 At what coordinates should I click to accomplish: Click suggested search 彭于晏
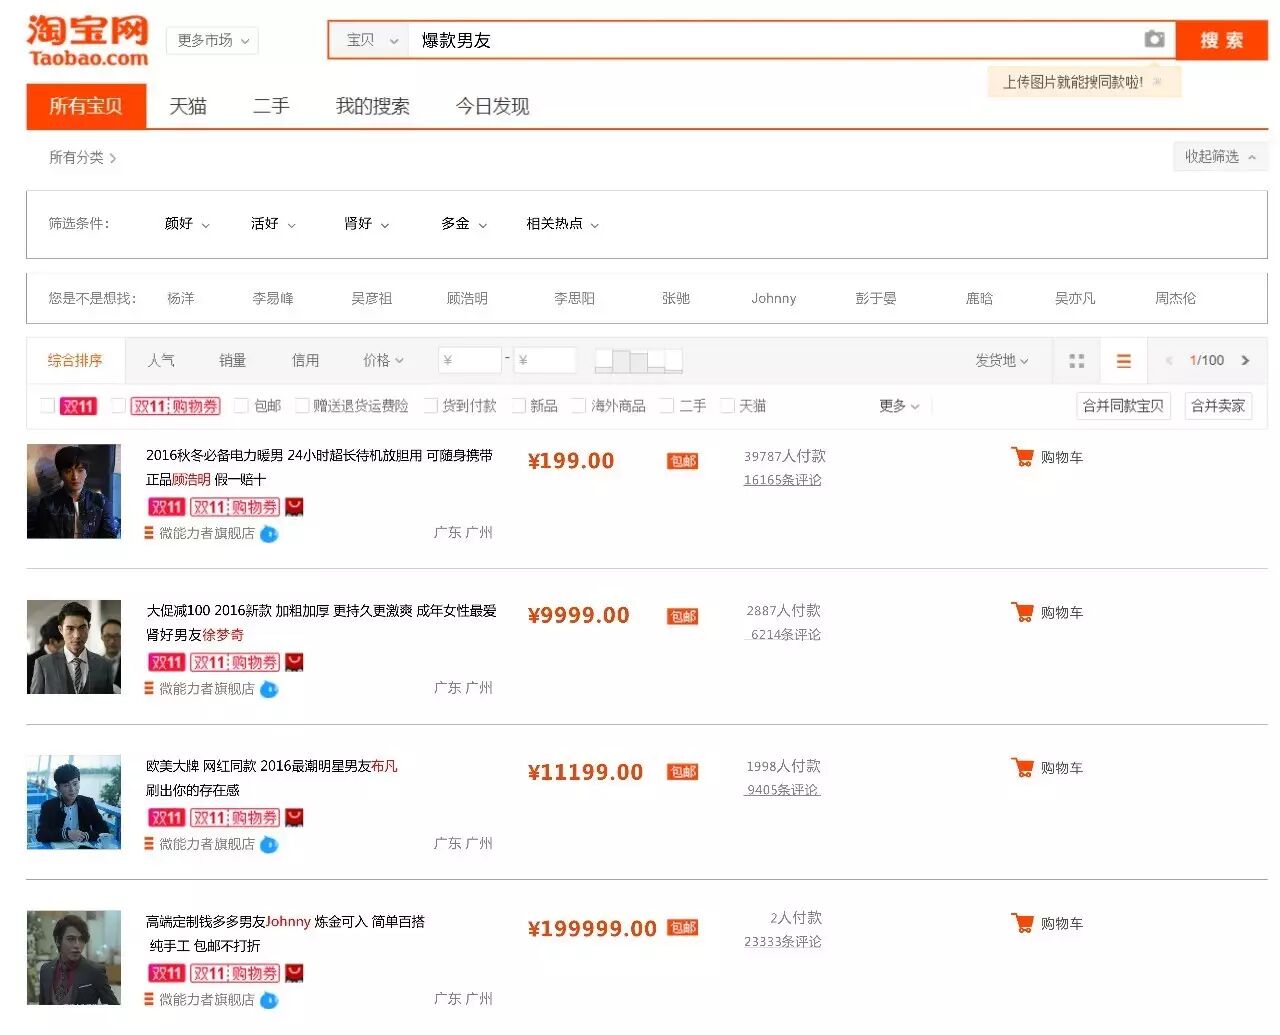(876, 298)
